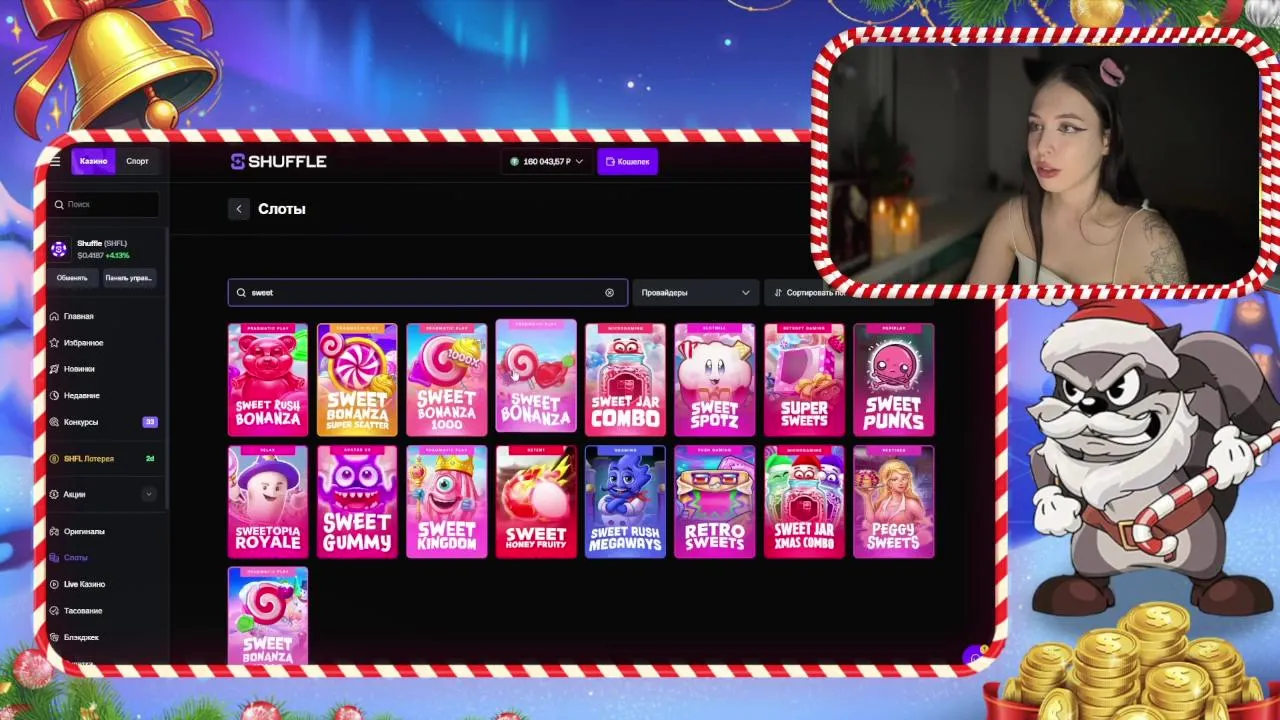Open Блэкджек cards icon in sidebar
This screenshot has width=1280, height=720.
click(54, 637)
